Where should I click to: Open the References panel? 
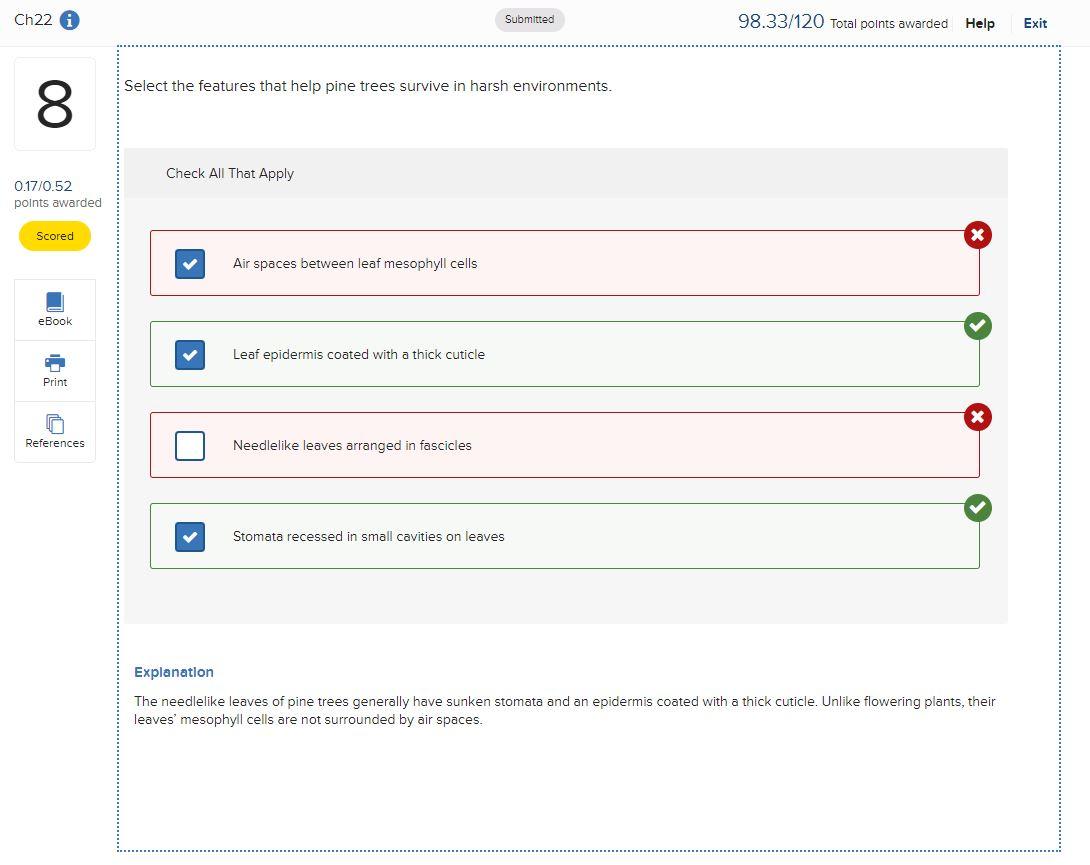click(54, 431)
